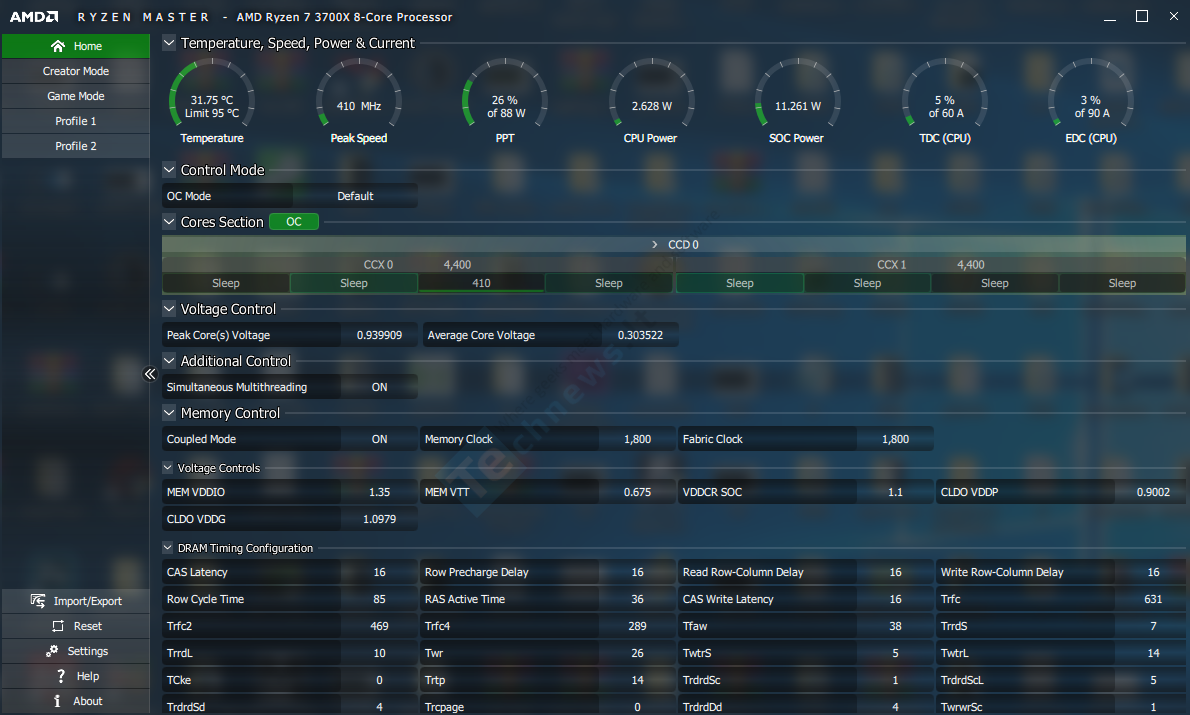The width and height of the screenshot is (1190, 715).
Task: Click the AMD logo in title bar
Action: (34, 17)
